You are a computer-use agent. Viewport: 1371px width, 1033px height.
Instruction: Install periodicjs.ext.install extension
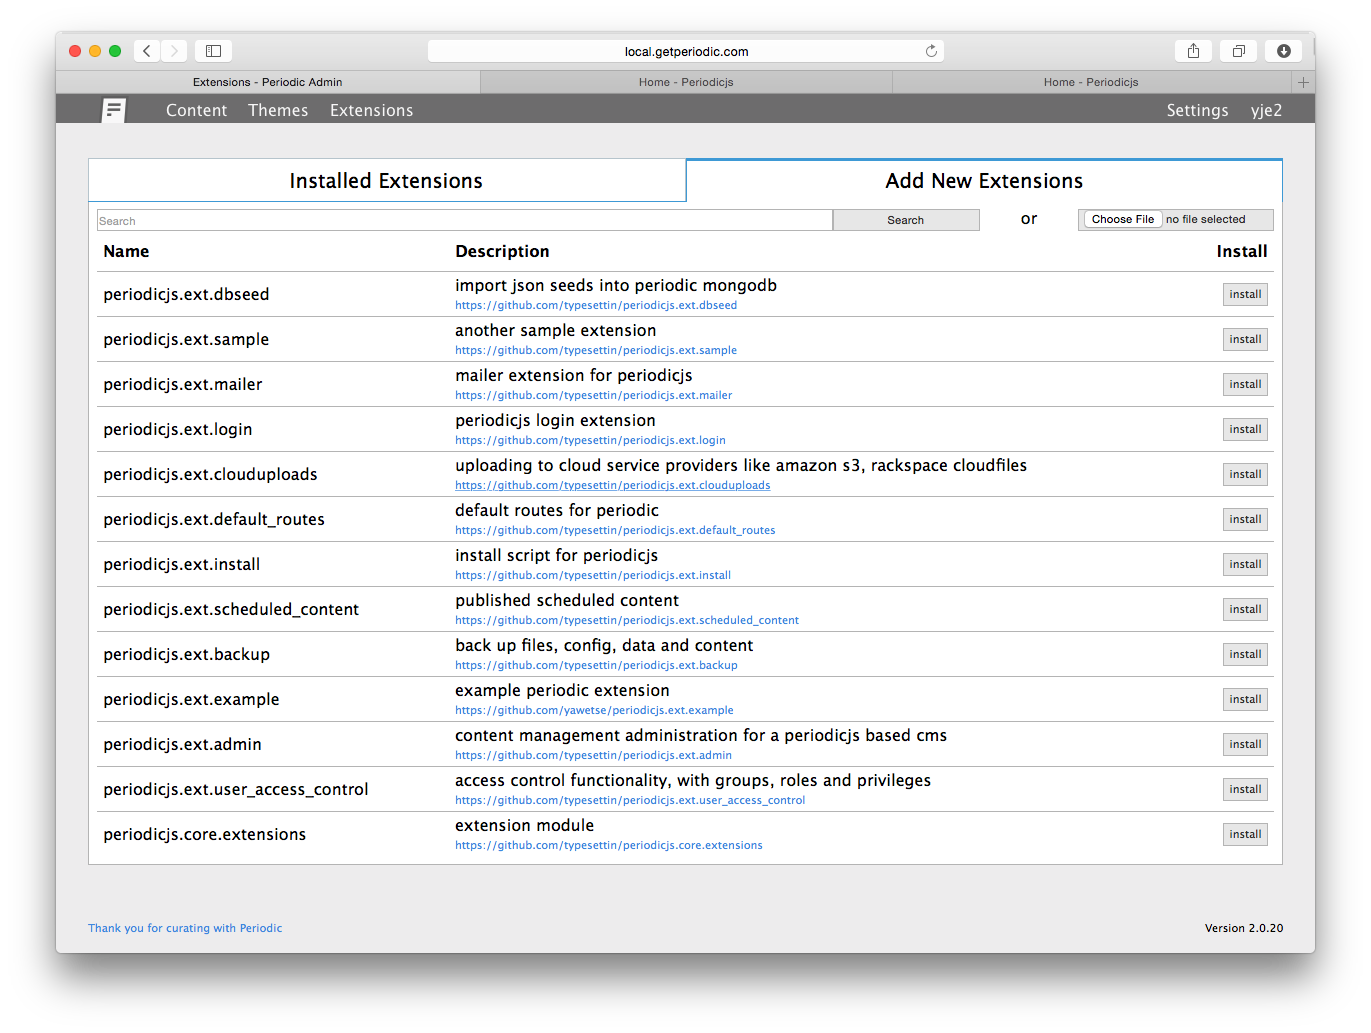1245,564
